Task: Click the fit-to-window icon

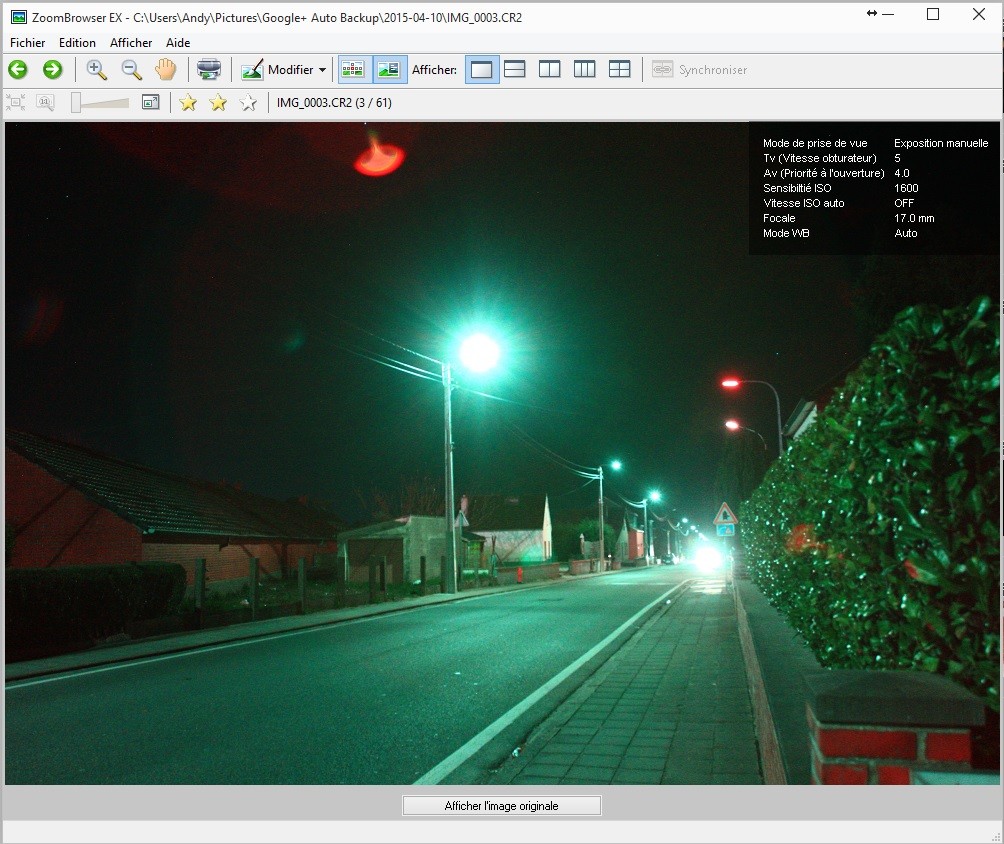Action: tap(15, 102)
